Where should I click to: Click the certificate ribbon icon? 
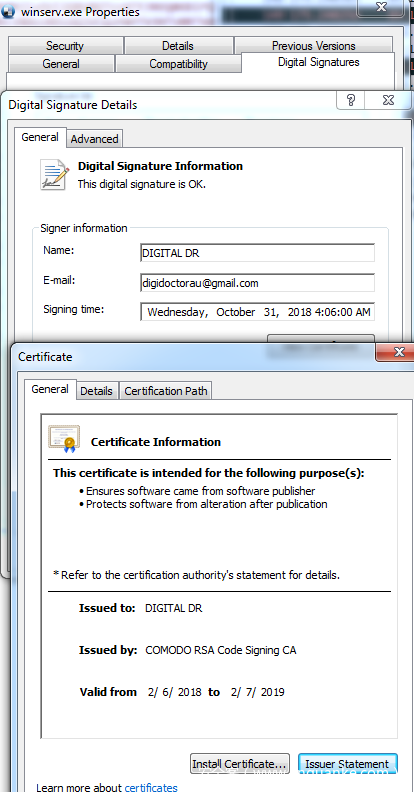(64, 438)
